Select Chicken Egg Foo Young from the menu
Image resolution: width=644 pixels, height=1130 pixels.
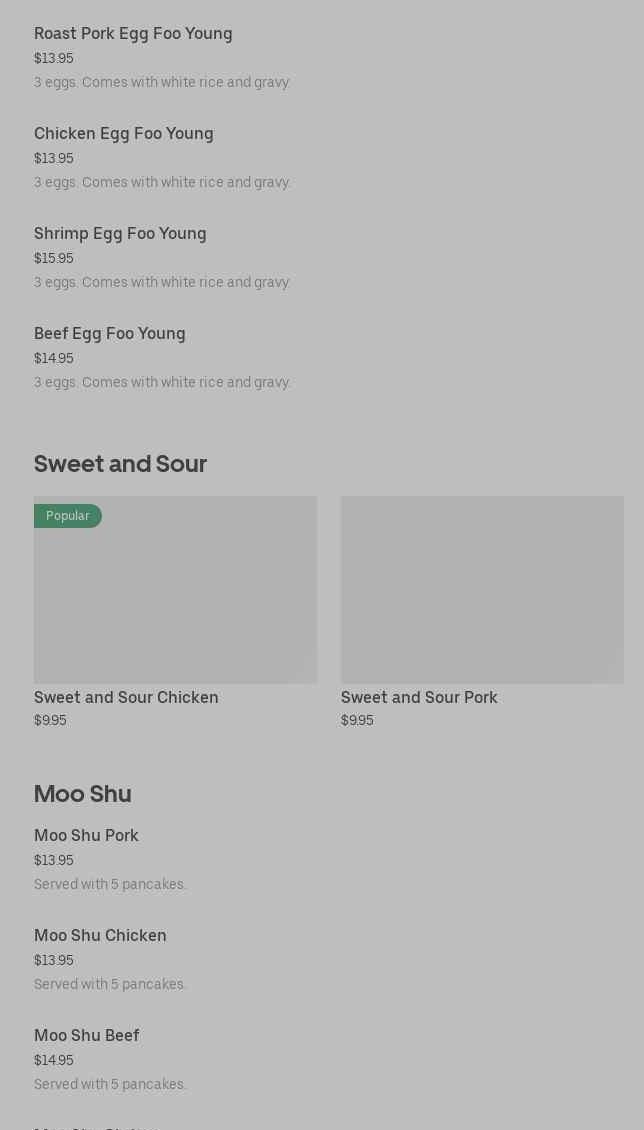pos(124,134)
